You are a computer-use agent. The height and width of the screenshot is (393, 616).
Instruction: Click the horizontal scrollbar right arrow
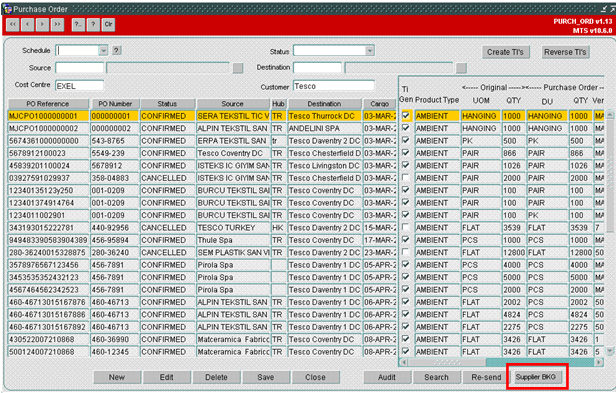click(599, 362)
